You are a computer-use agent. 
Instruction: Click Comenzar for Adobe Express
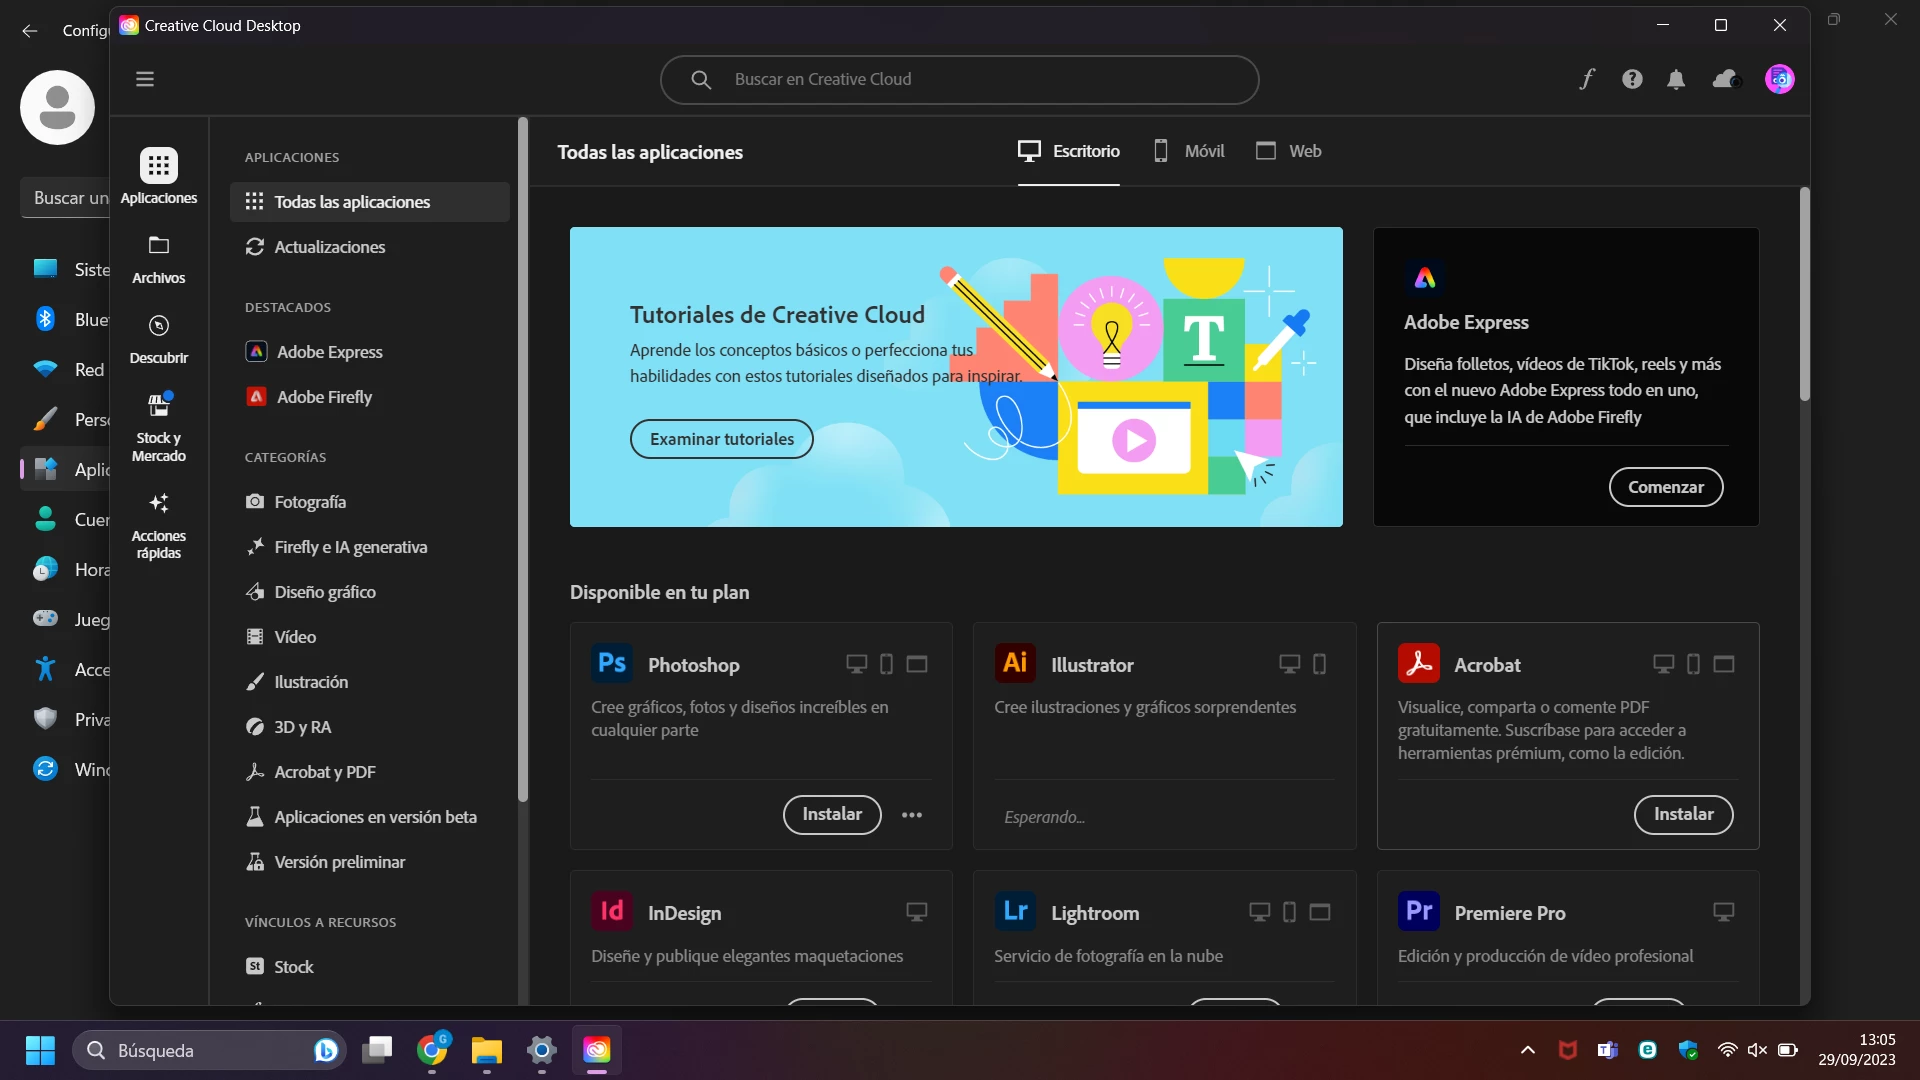(1665, 487)
